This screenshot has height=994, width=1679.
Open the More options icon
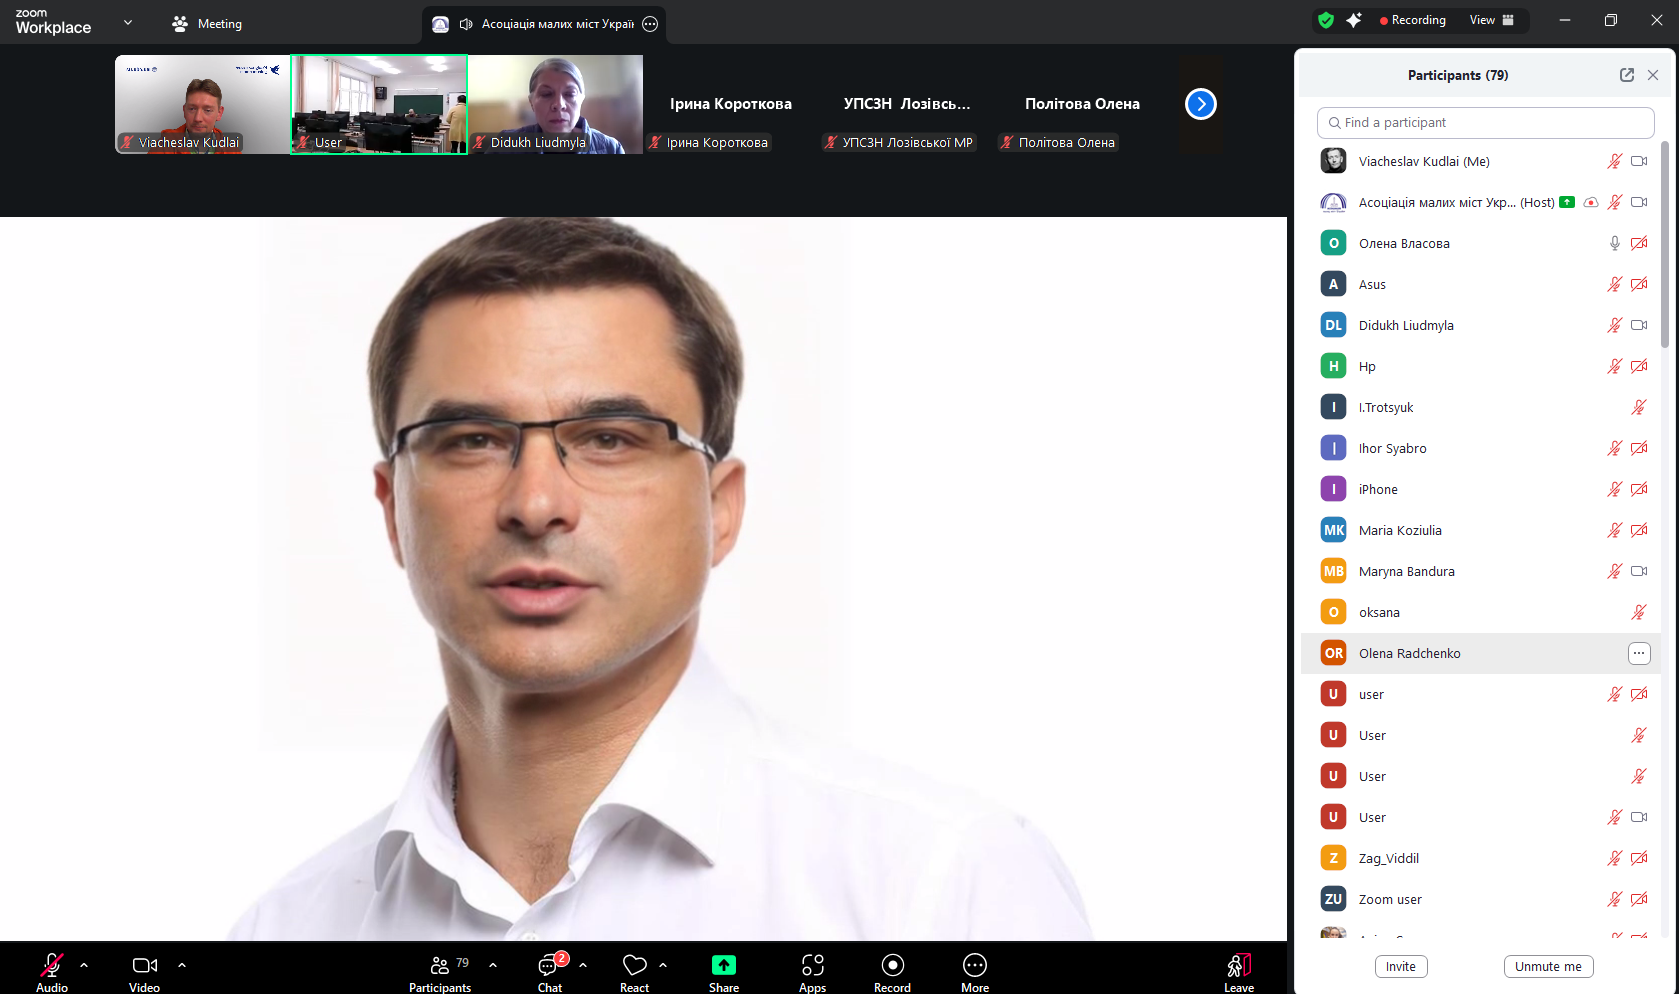coord(974,966)
